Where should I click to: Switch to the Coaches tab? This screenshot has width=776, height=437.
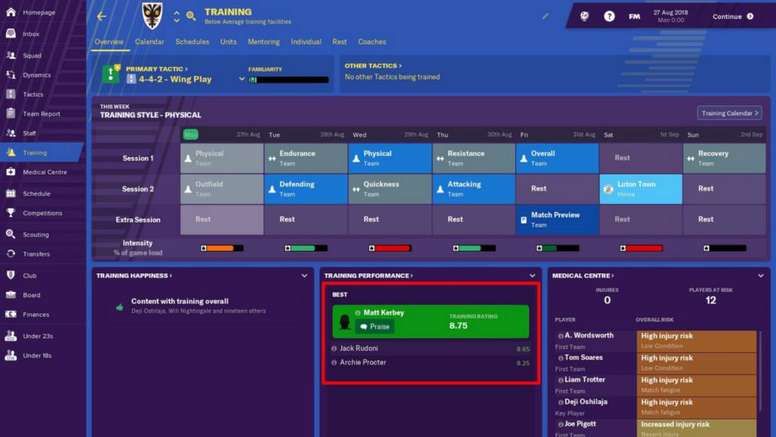coord(372,42)
